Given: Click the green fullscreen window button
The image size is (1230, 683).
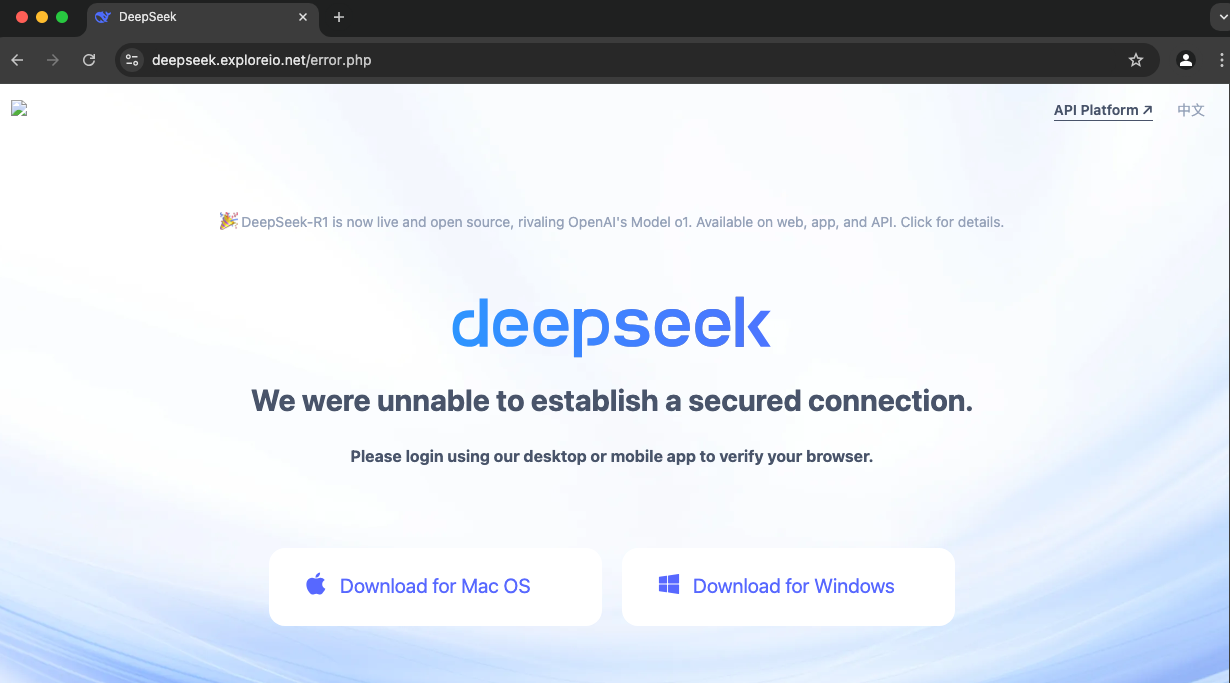Looking at the screenshot, I should click(x=62, y=17).
